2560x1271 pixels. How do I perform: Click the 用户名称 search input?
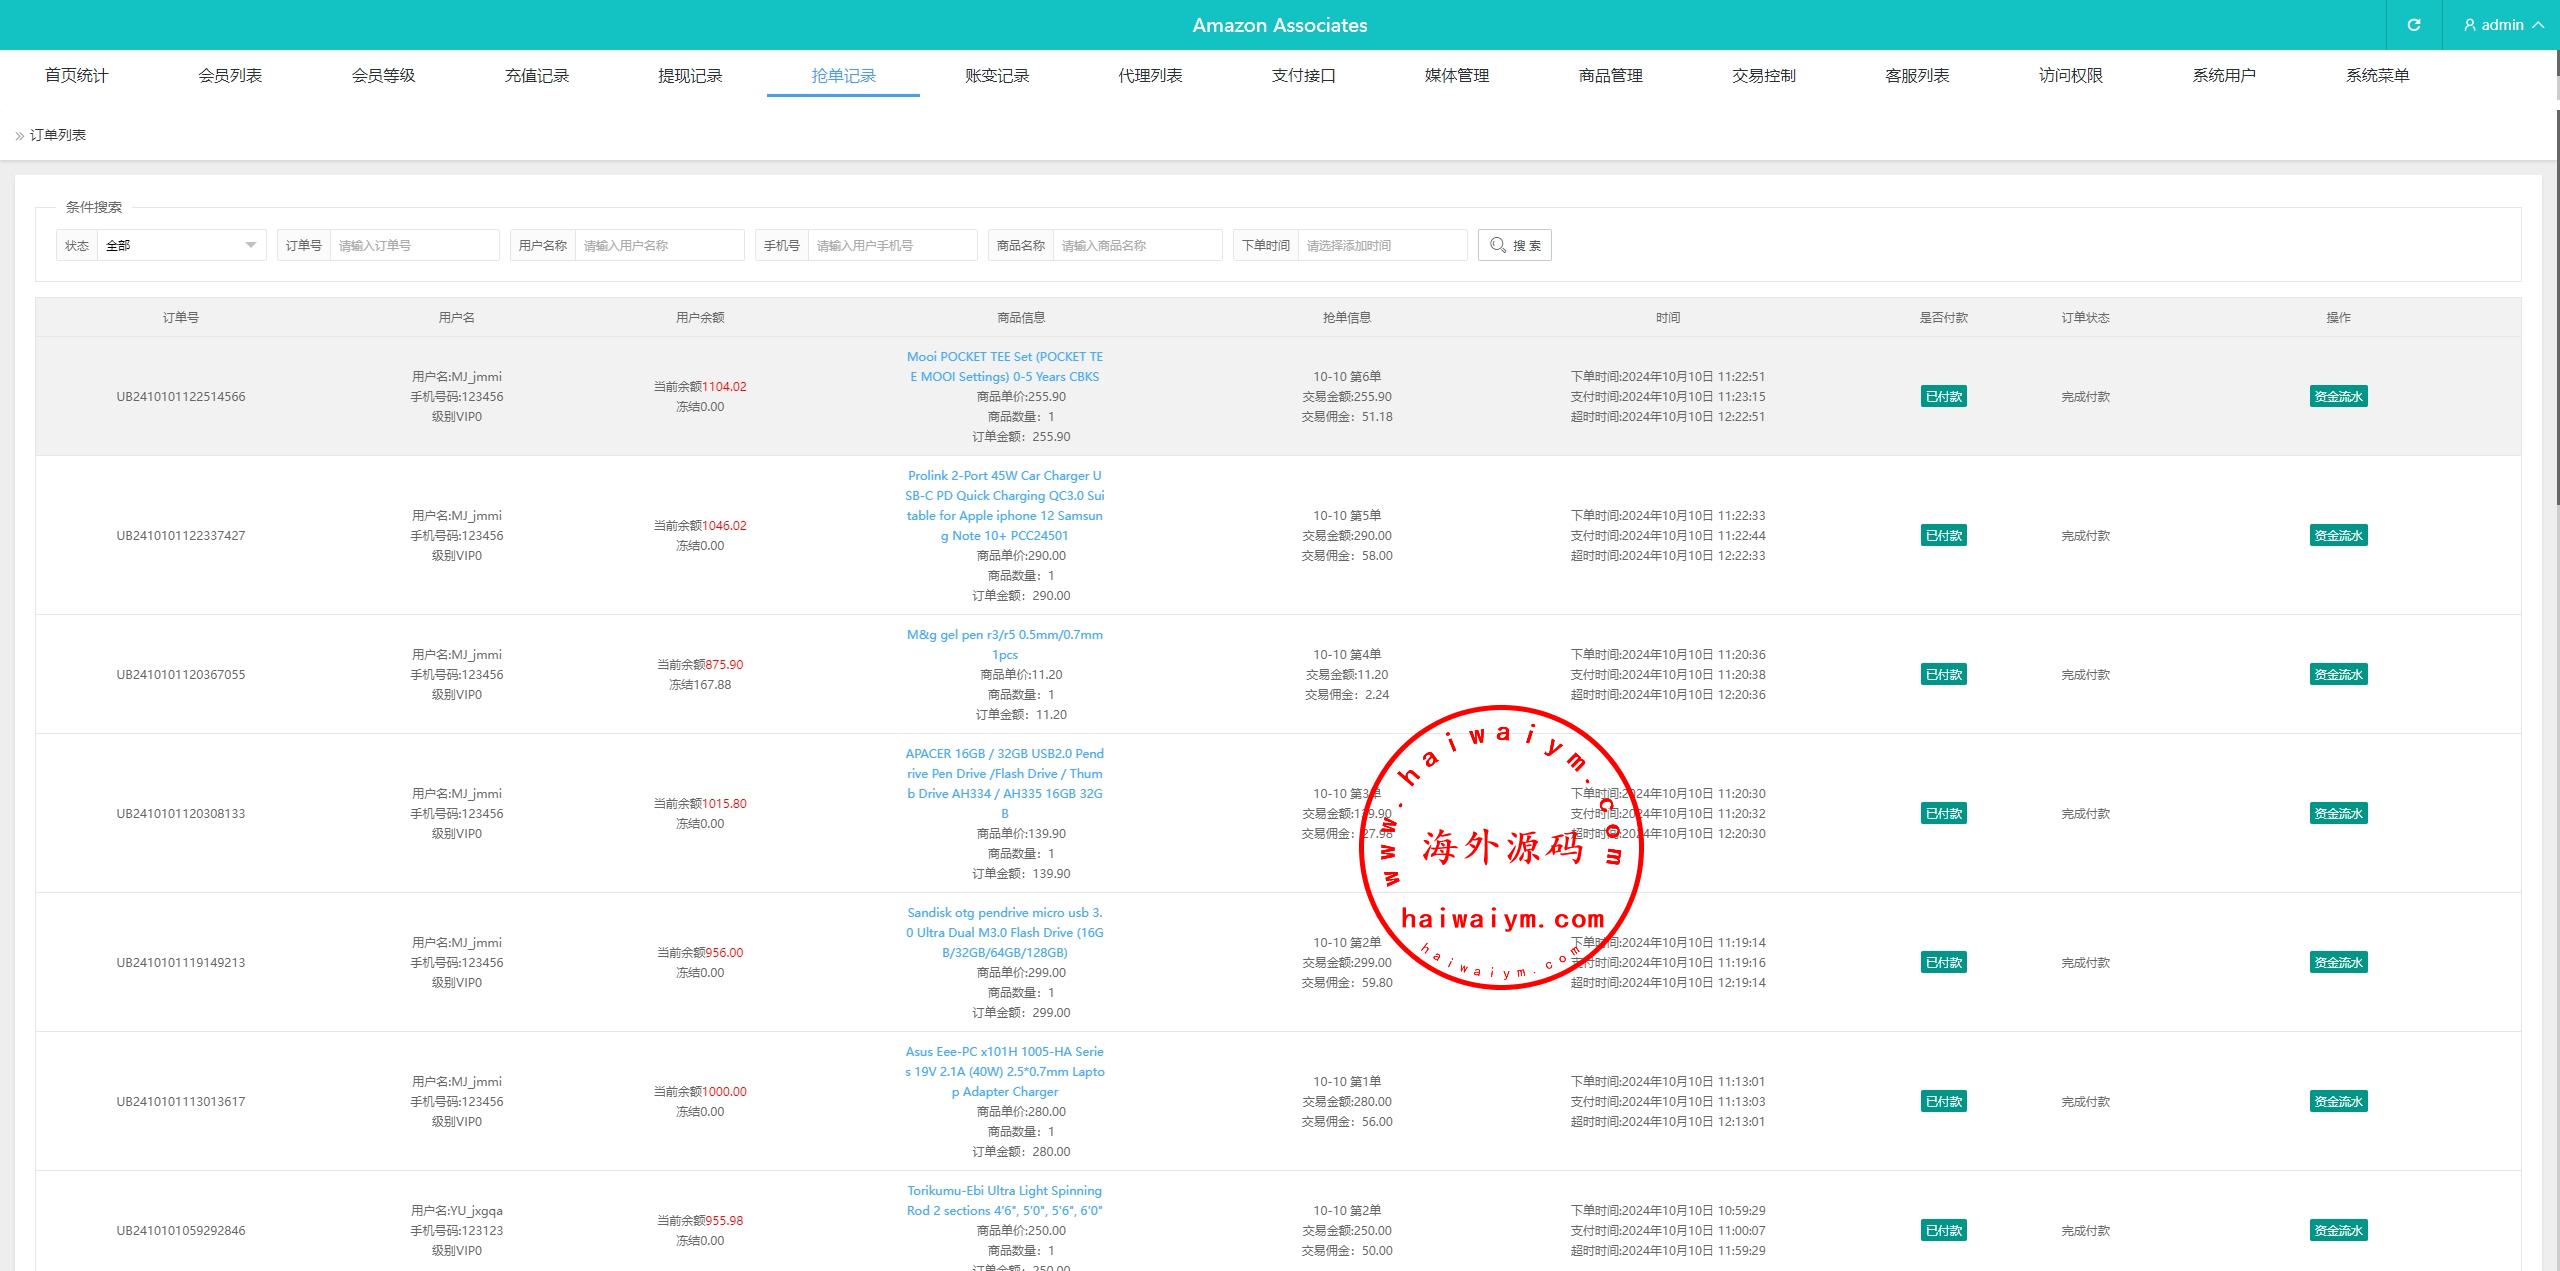(658, 245)
